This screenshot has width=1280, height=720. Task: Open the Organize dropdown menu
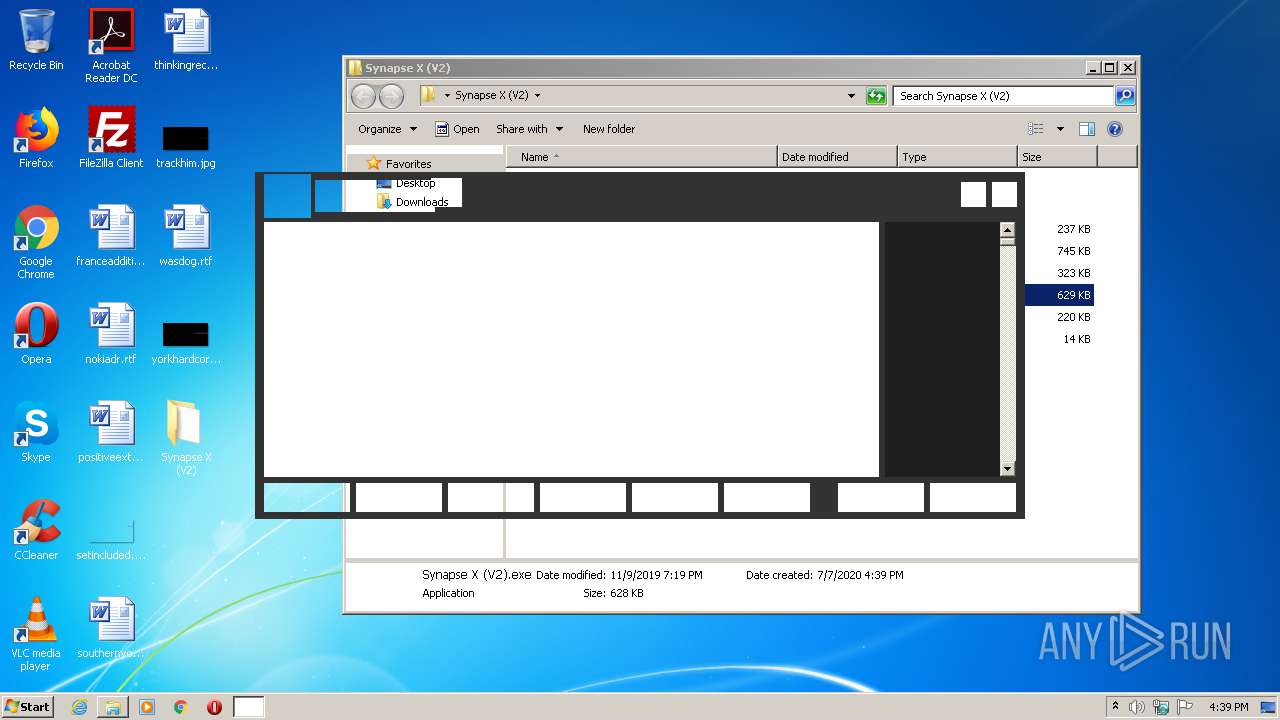coord(388,129)
